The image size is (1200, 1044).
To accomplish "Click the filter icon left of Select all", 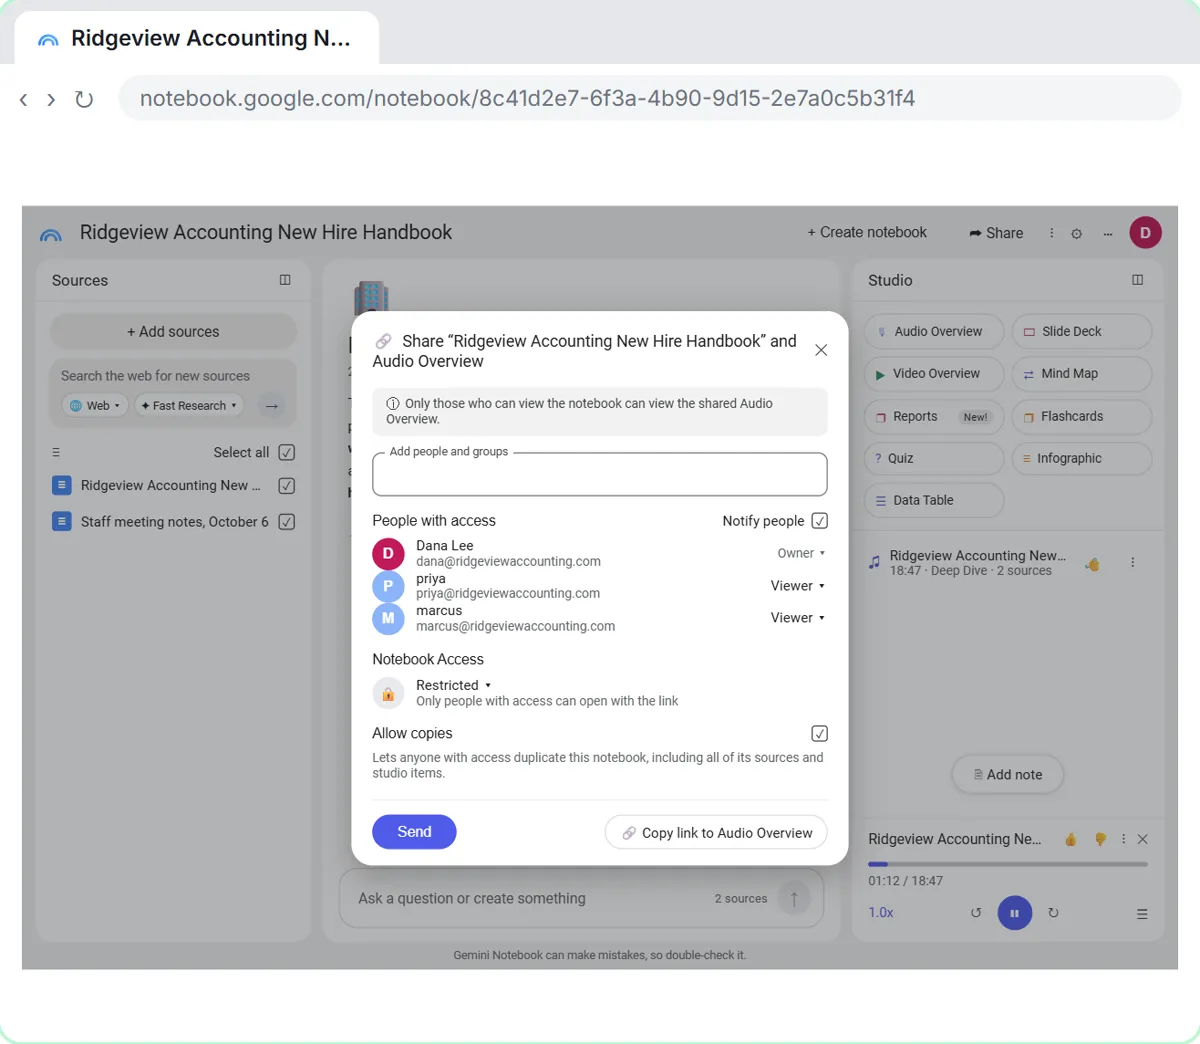I will coord(56,453).
